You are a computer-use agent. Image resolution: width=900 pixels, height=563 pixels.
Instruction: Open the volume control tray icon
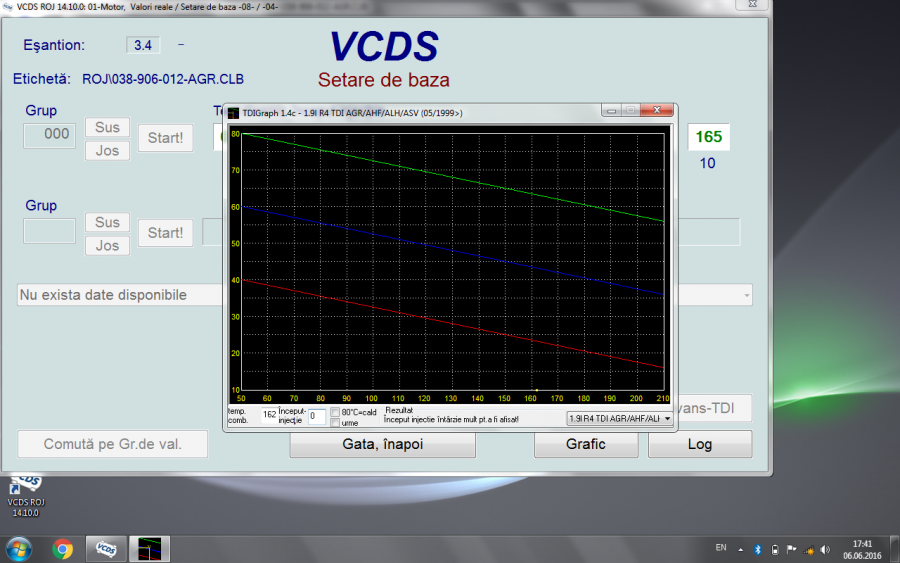pyautogui.click(x=824, y=549)
